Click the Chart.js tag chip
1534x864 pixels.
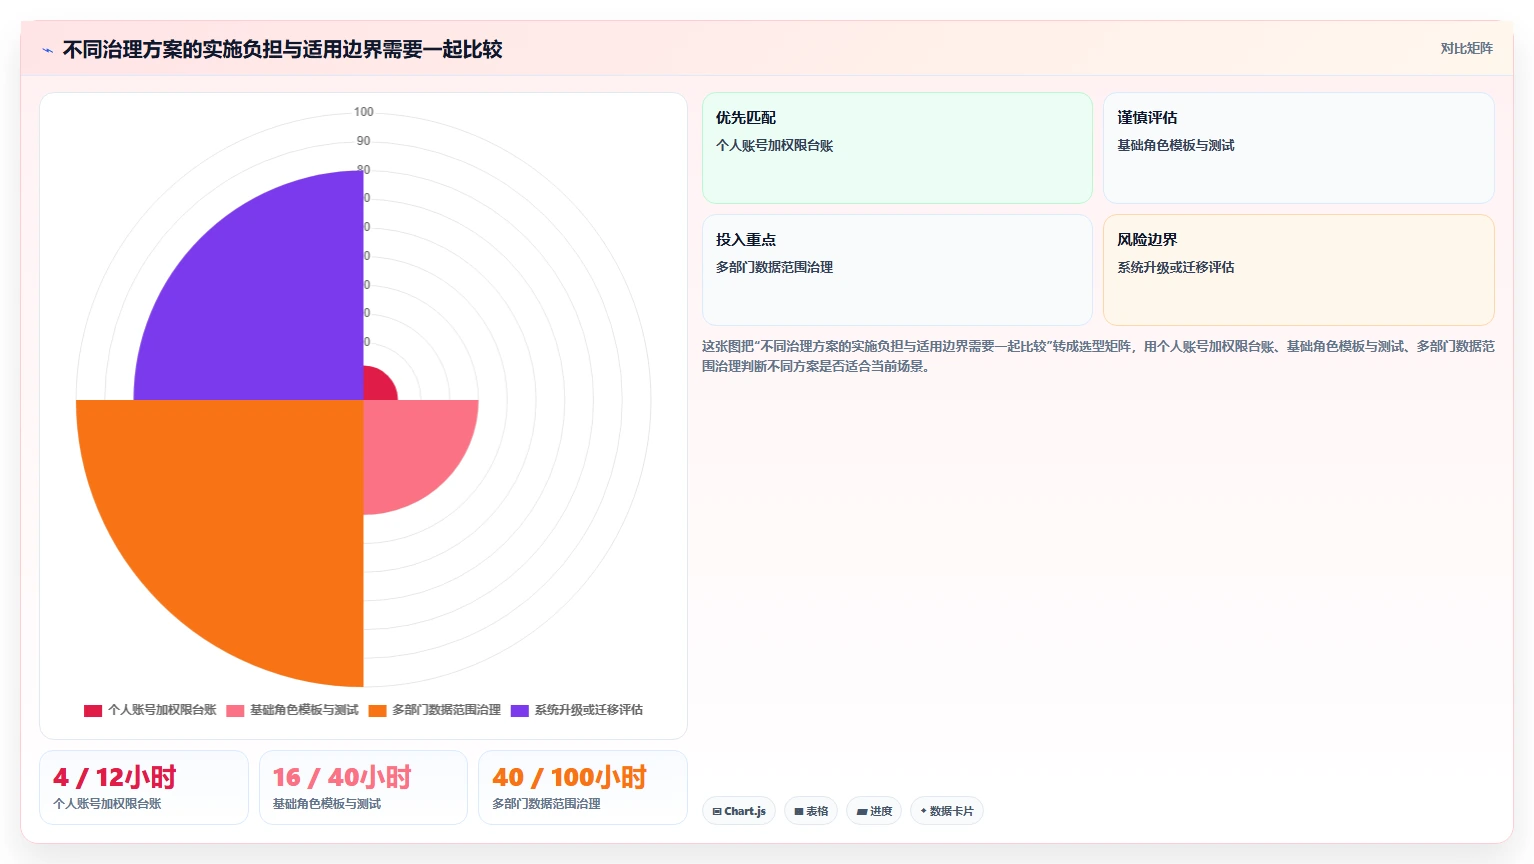pyautogui.click(x=739, y=811)
